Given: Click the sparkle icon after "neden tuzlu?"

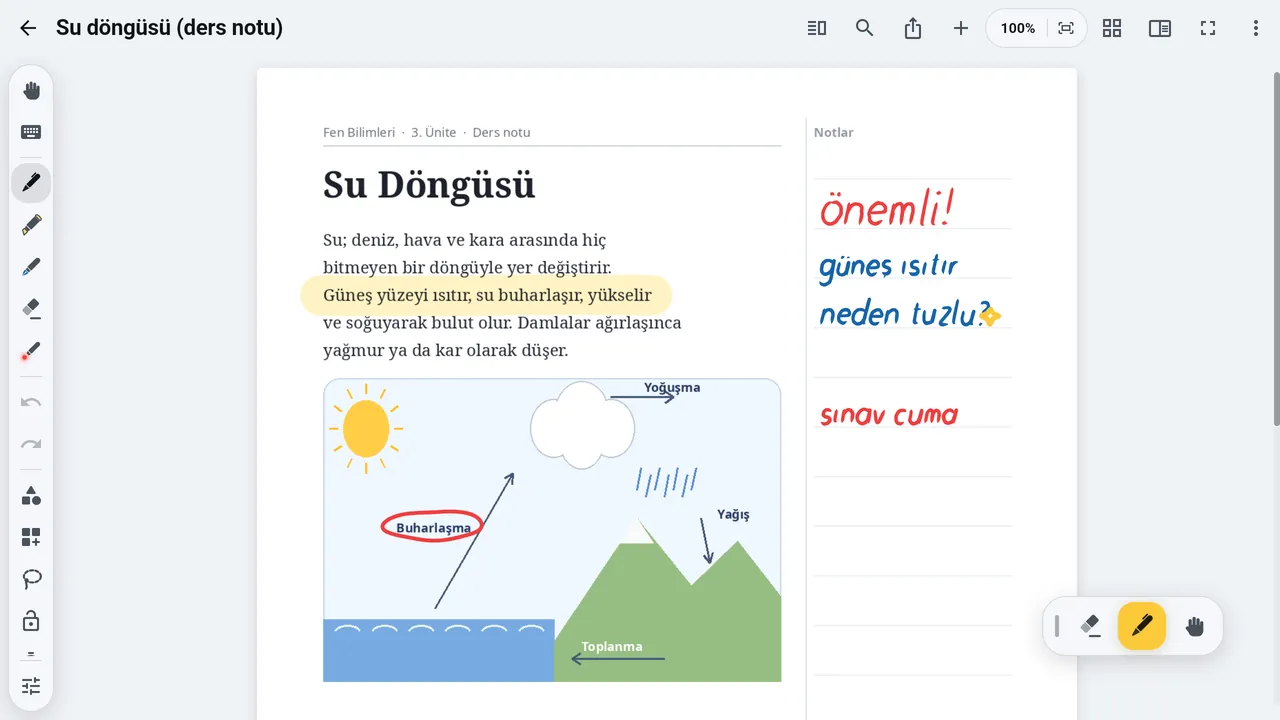Looking at the screenshot, I should 990,316.
